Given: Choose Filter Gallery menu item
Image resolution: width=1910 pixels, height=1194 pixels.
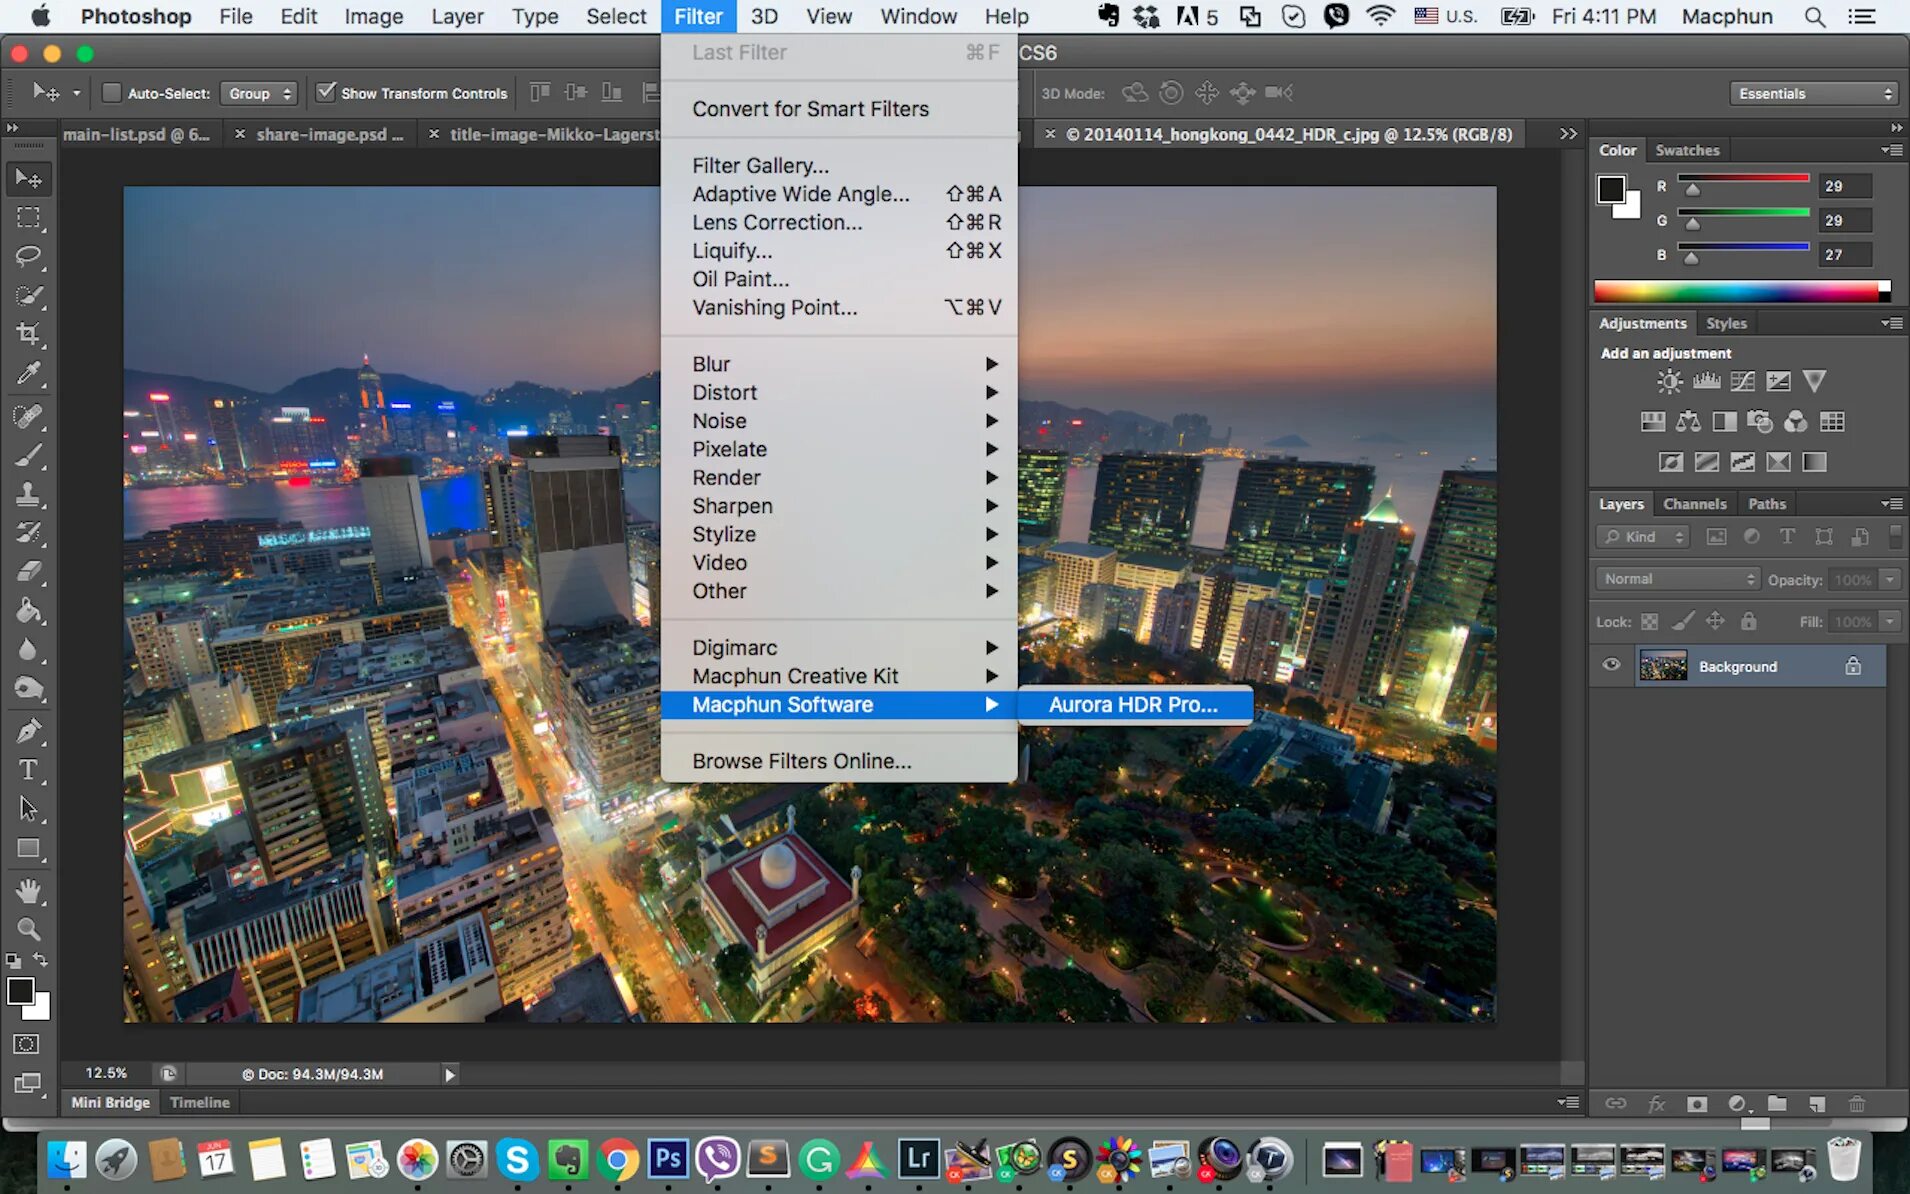Looking at the screenshot, I should (x=840, y=165).
